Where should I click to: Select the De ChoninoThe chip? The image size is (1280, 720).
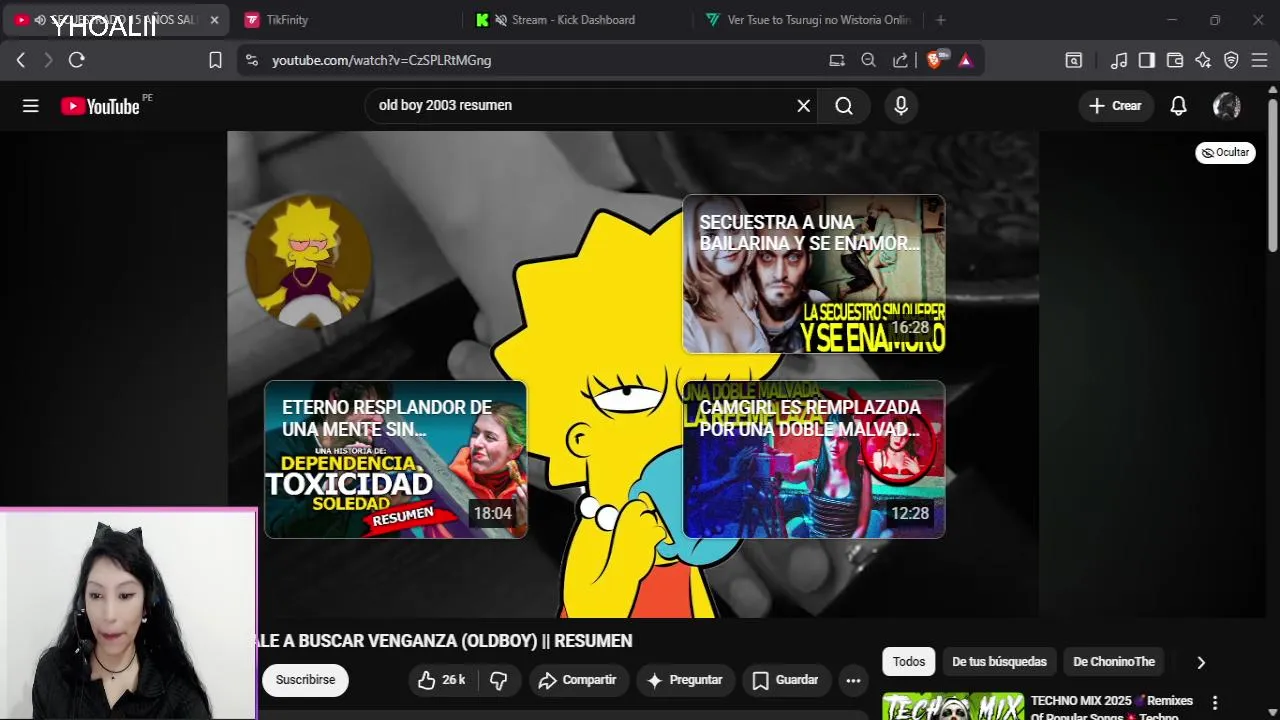click(1114, 662)
